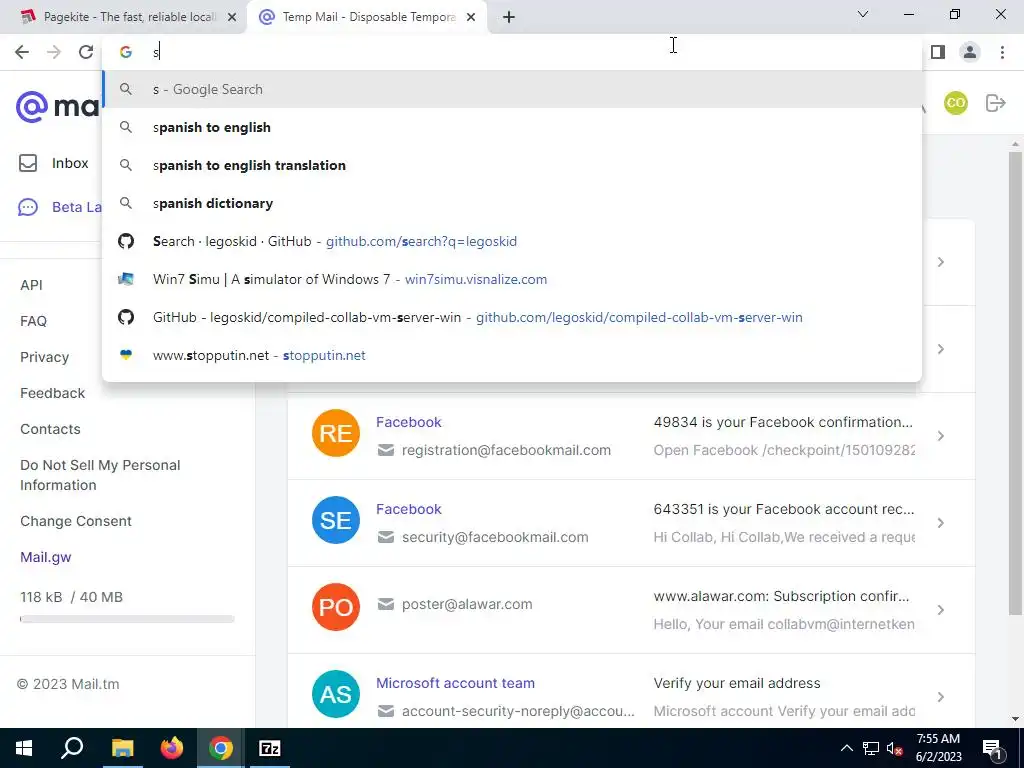
Task: Click the Chrome taskbar icon
Action: click(221, 748)
